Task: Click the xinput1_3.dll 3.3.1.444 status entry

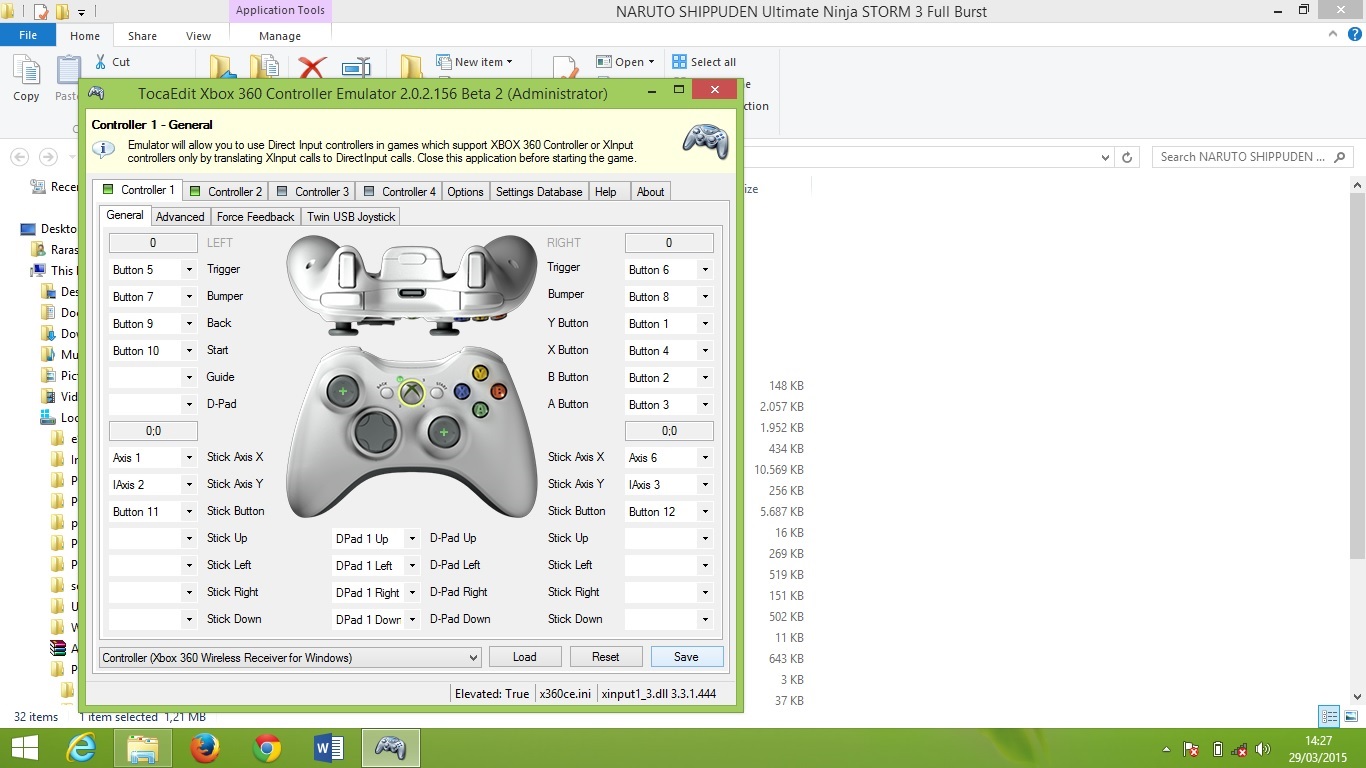Action: point(659,694)
